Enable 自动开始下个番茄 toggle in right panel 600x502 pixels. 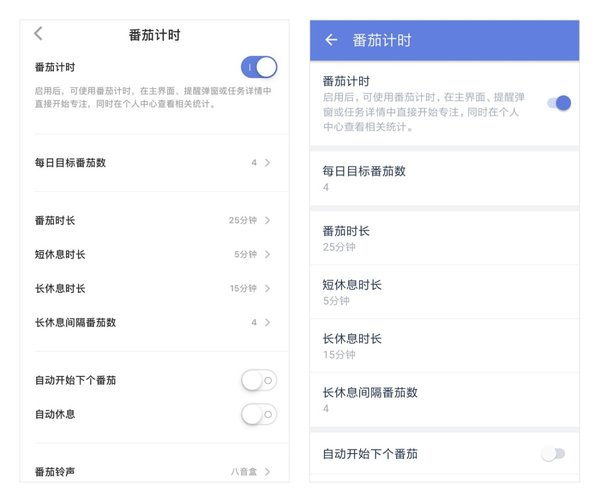[553, 454]
